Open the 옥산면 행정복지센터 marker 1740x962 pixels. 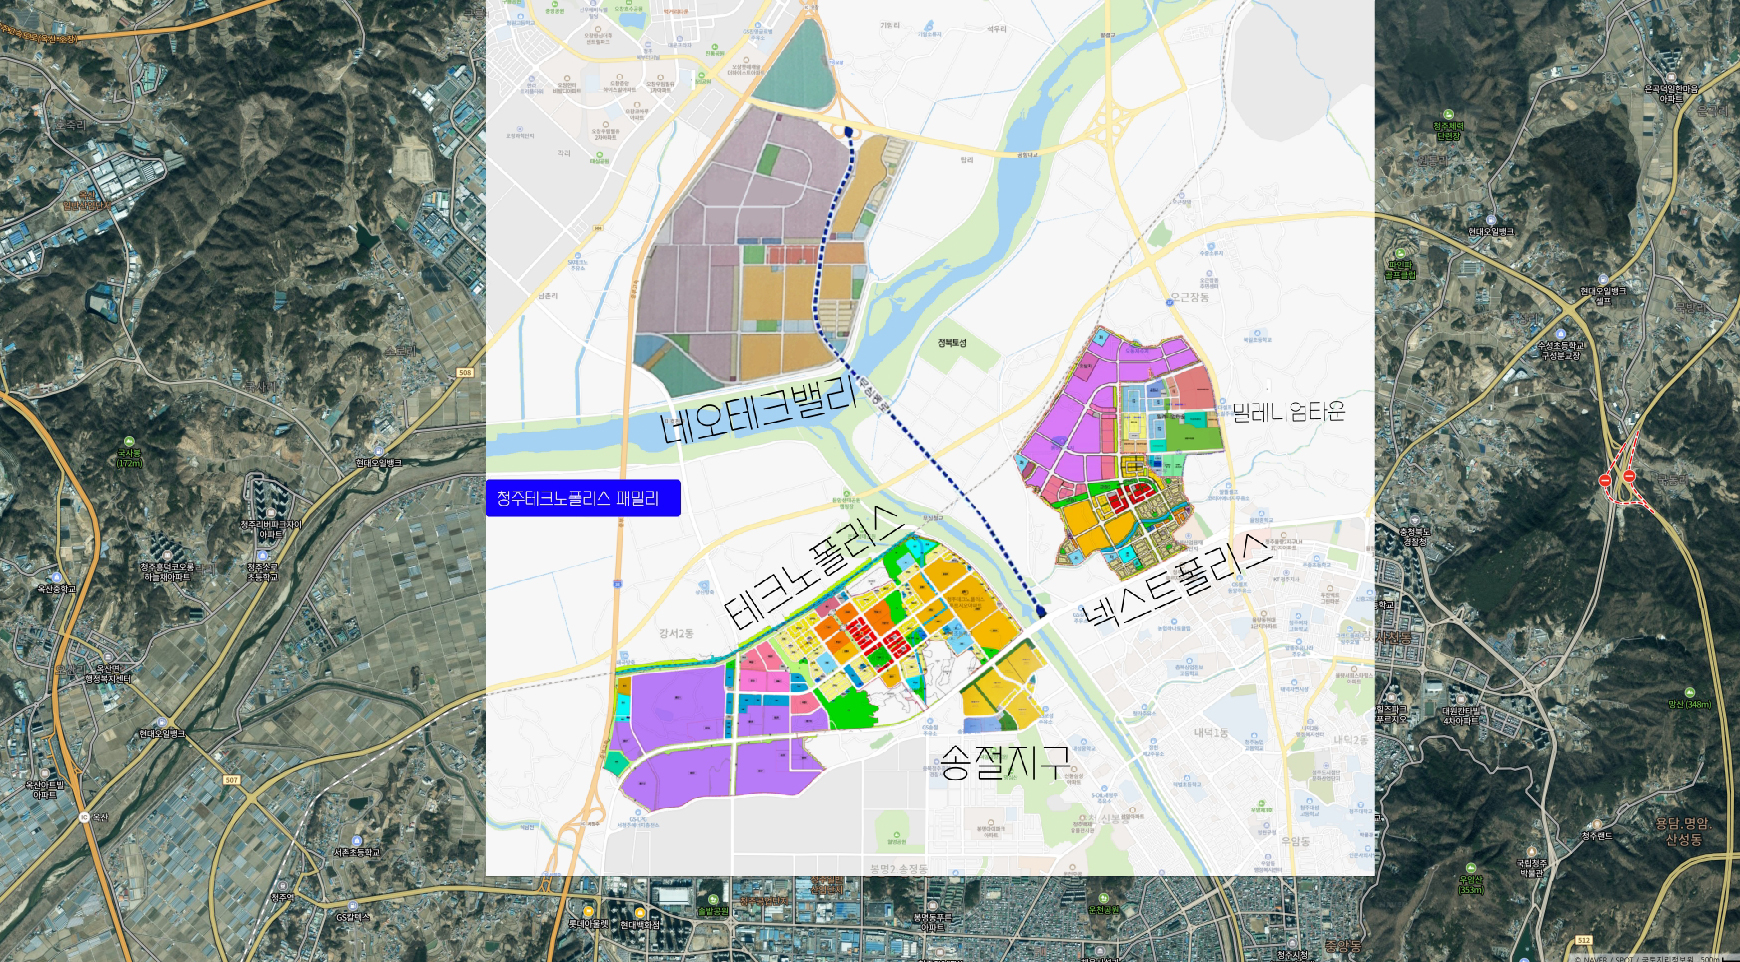[x=108, y=668]
